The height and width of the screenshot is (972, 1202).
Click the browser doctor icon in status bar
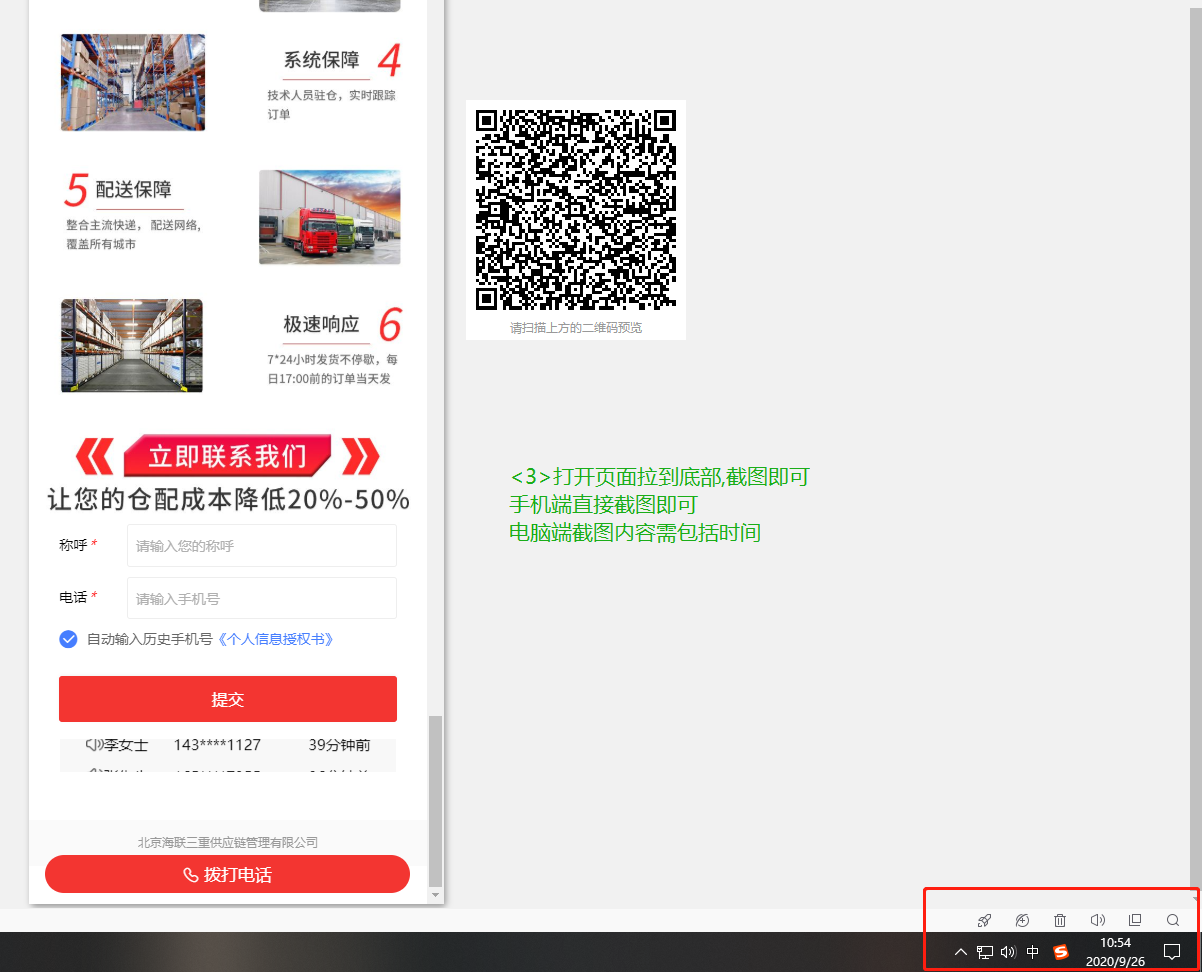(1022, 920)
